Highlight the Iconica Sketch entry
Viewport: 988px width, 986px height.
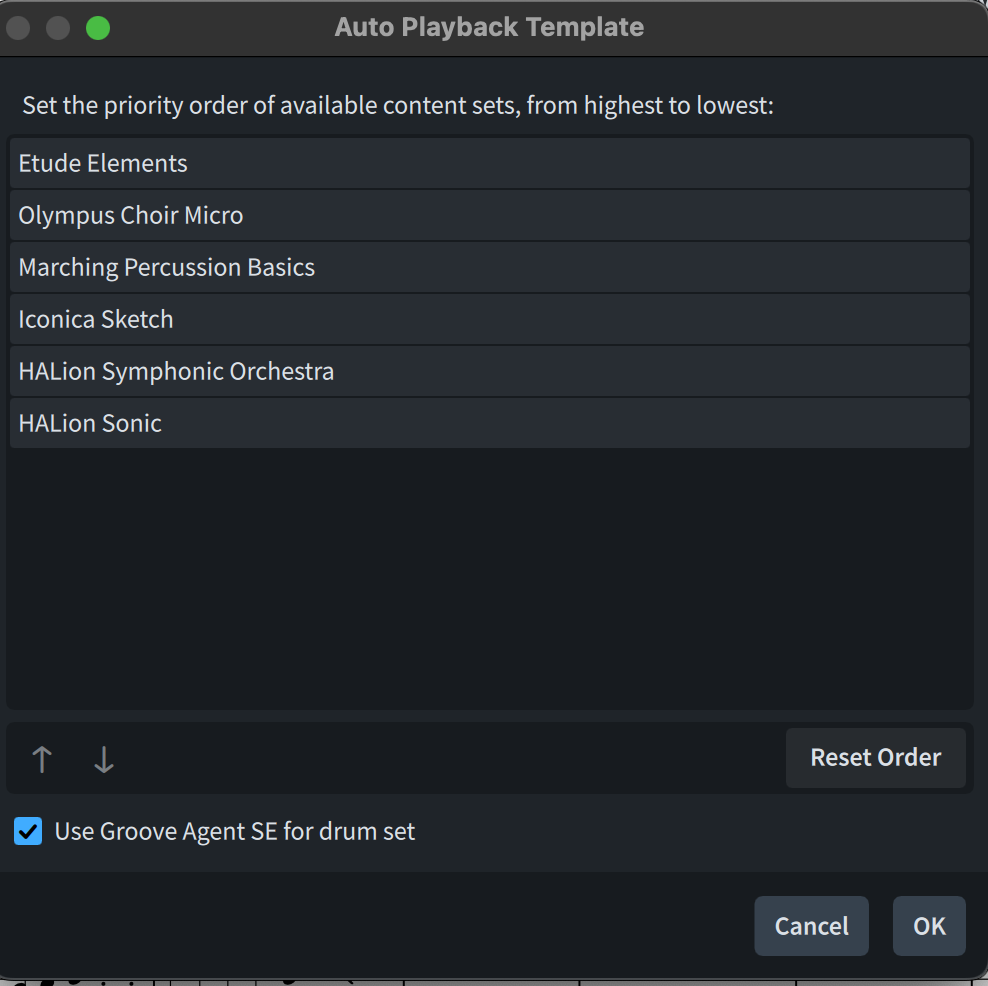(490, 320)
